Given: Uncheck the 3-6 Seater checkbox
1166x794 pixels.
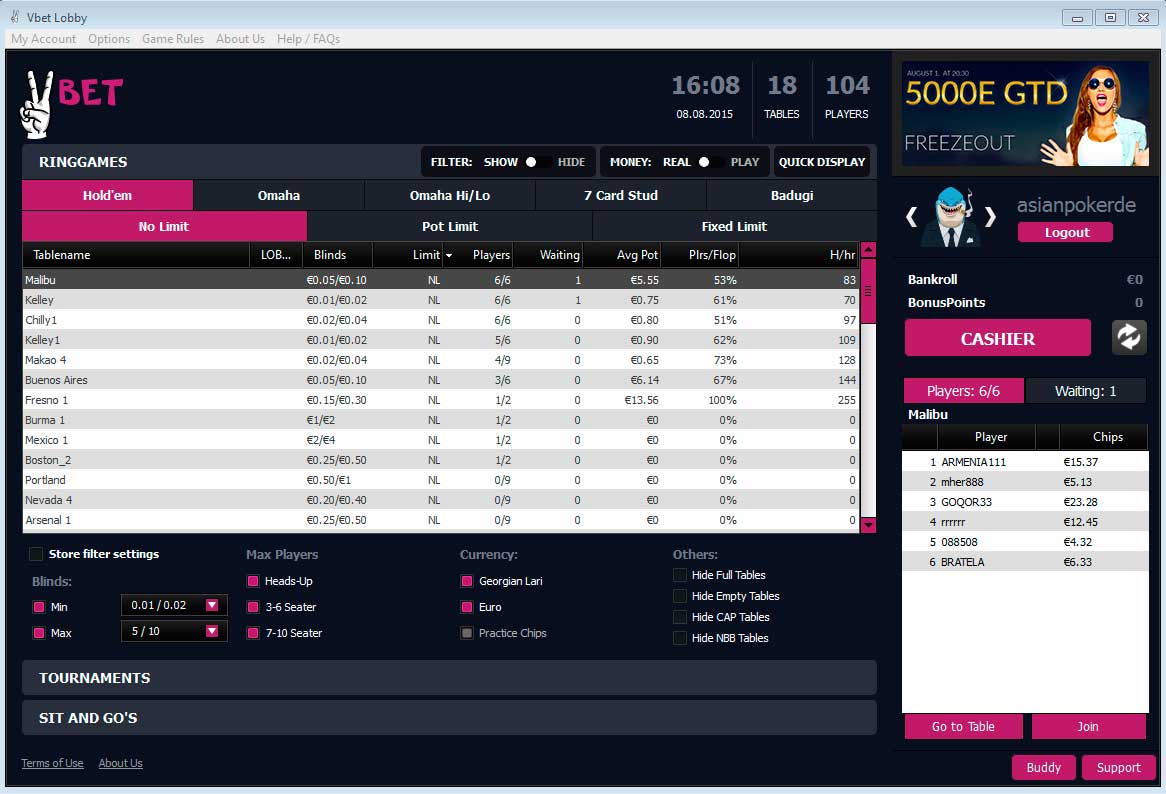Looking at the screenshot, I should pos(253,607).
